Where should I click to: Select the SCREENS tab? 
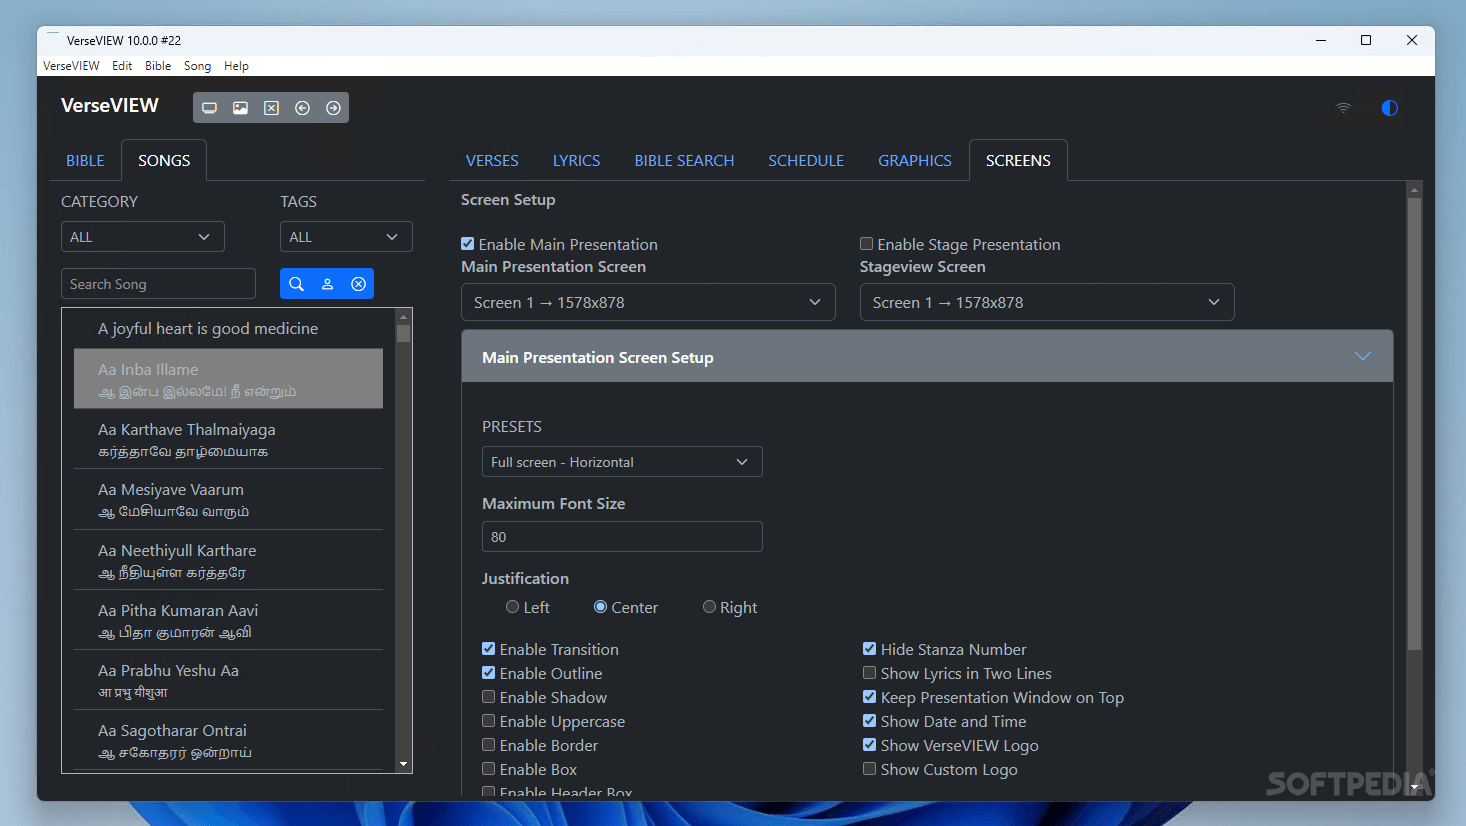1018,161
